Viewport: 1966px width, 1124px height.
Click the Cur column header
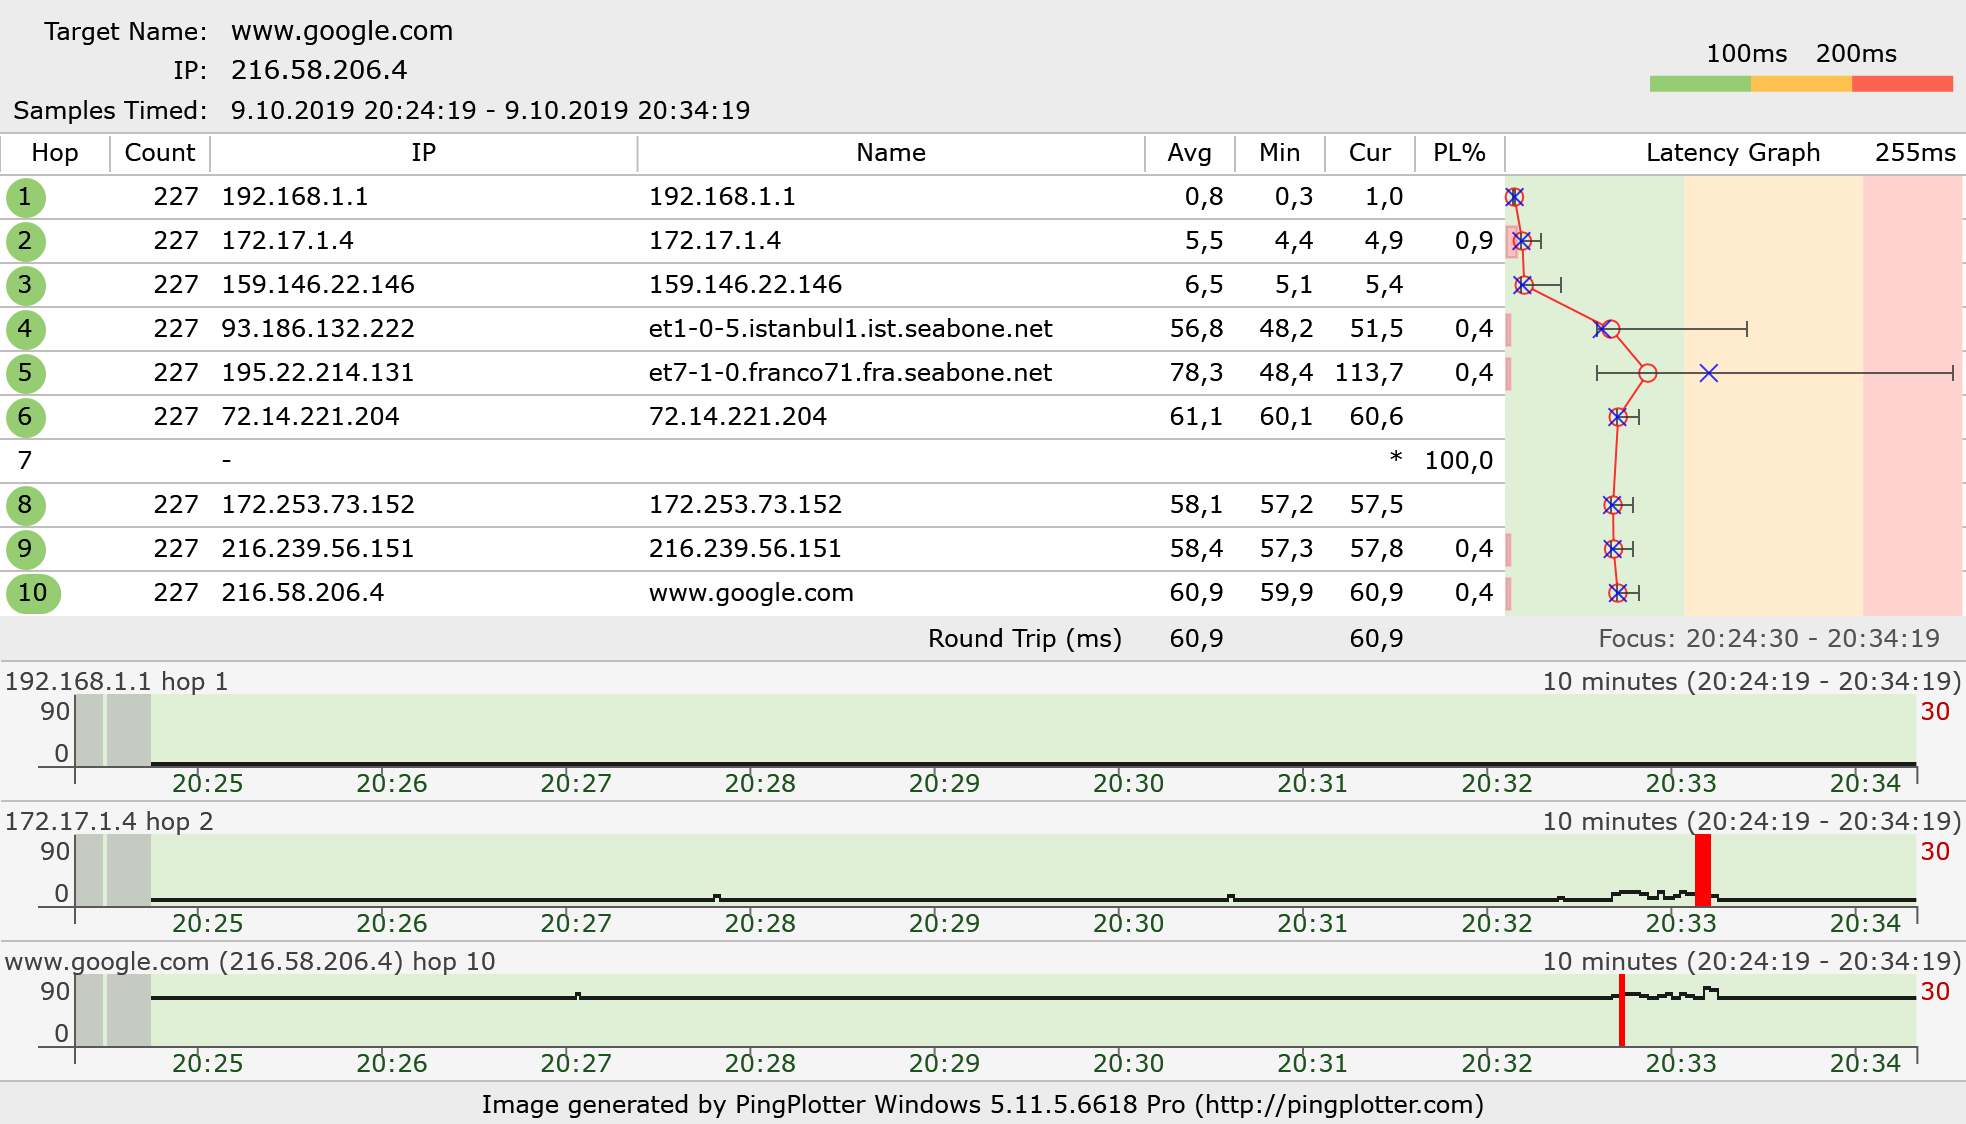(1370, 153)
